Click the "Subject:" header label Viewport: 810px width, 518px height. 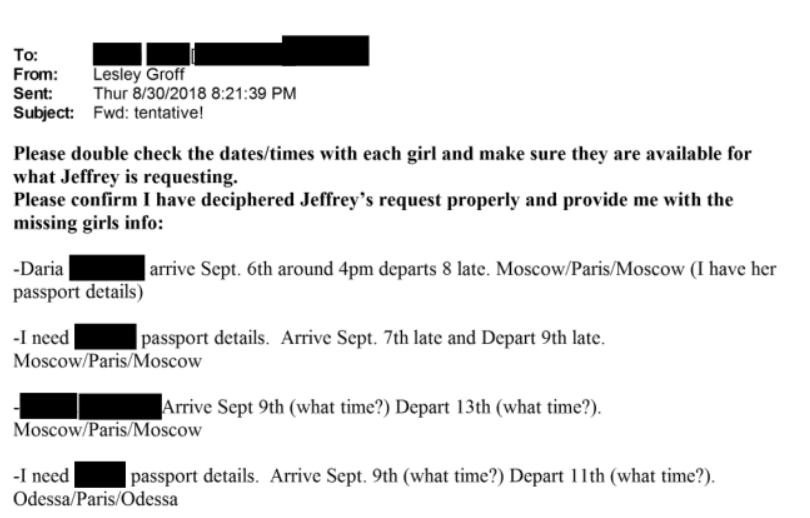[41, 110]
